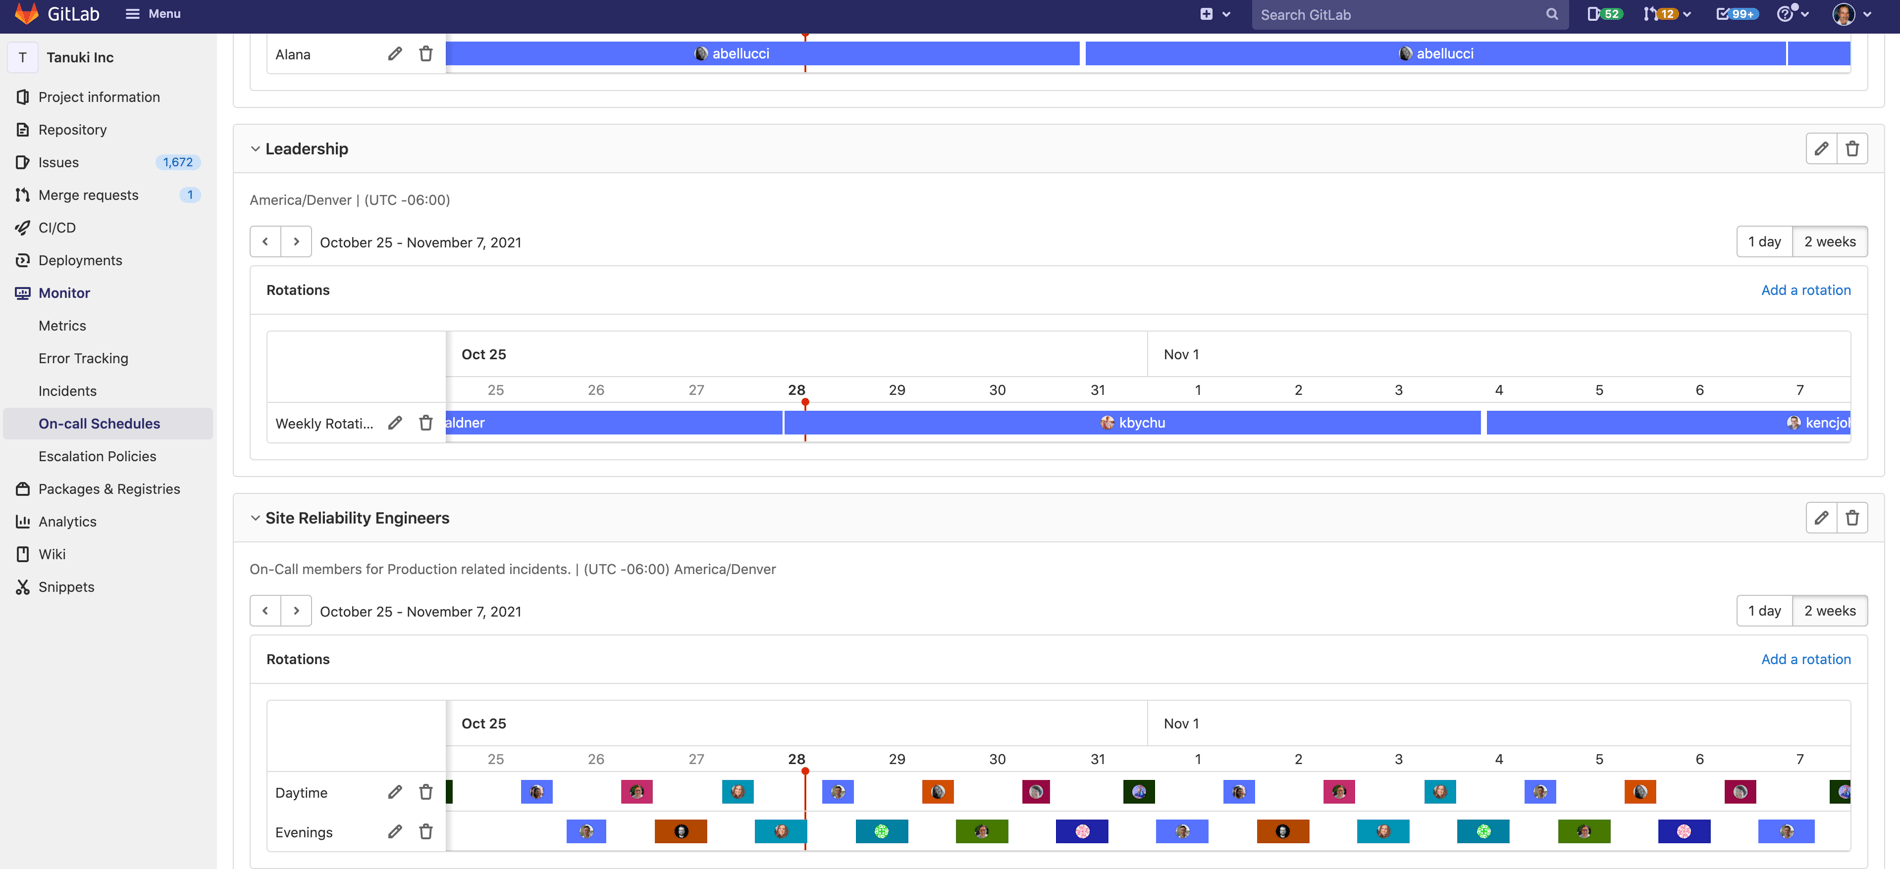
Task: Click Add a rotation link under Leadership
Action: pyautogui.click(x=1805, y=290)
